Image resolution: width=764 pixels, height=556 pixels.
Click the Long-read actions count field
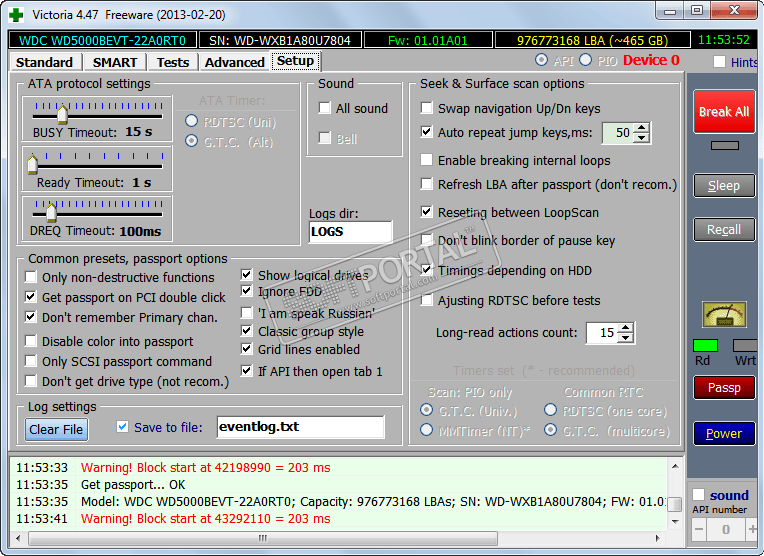(x=602, y=333)
